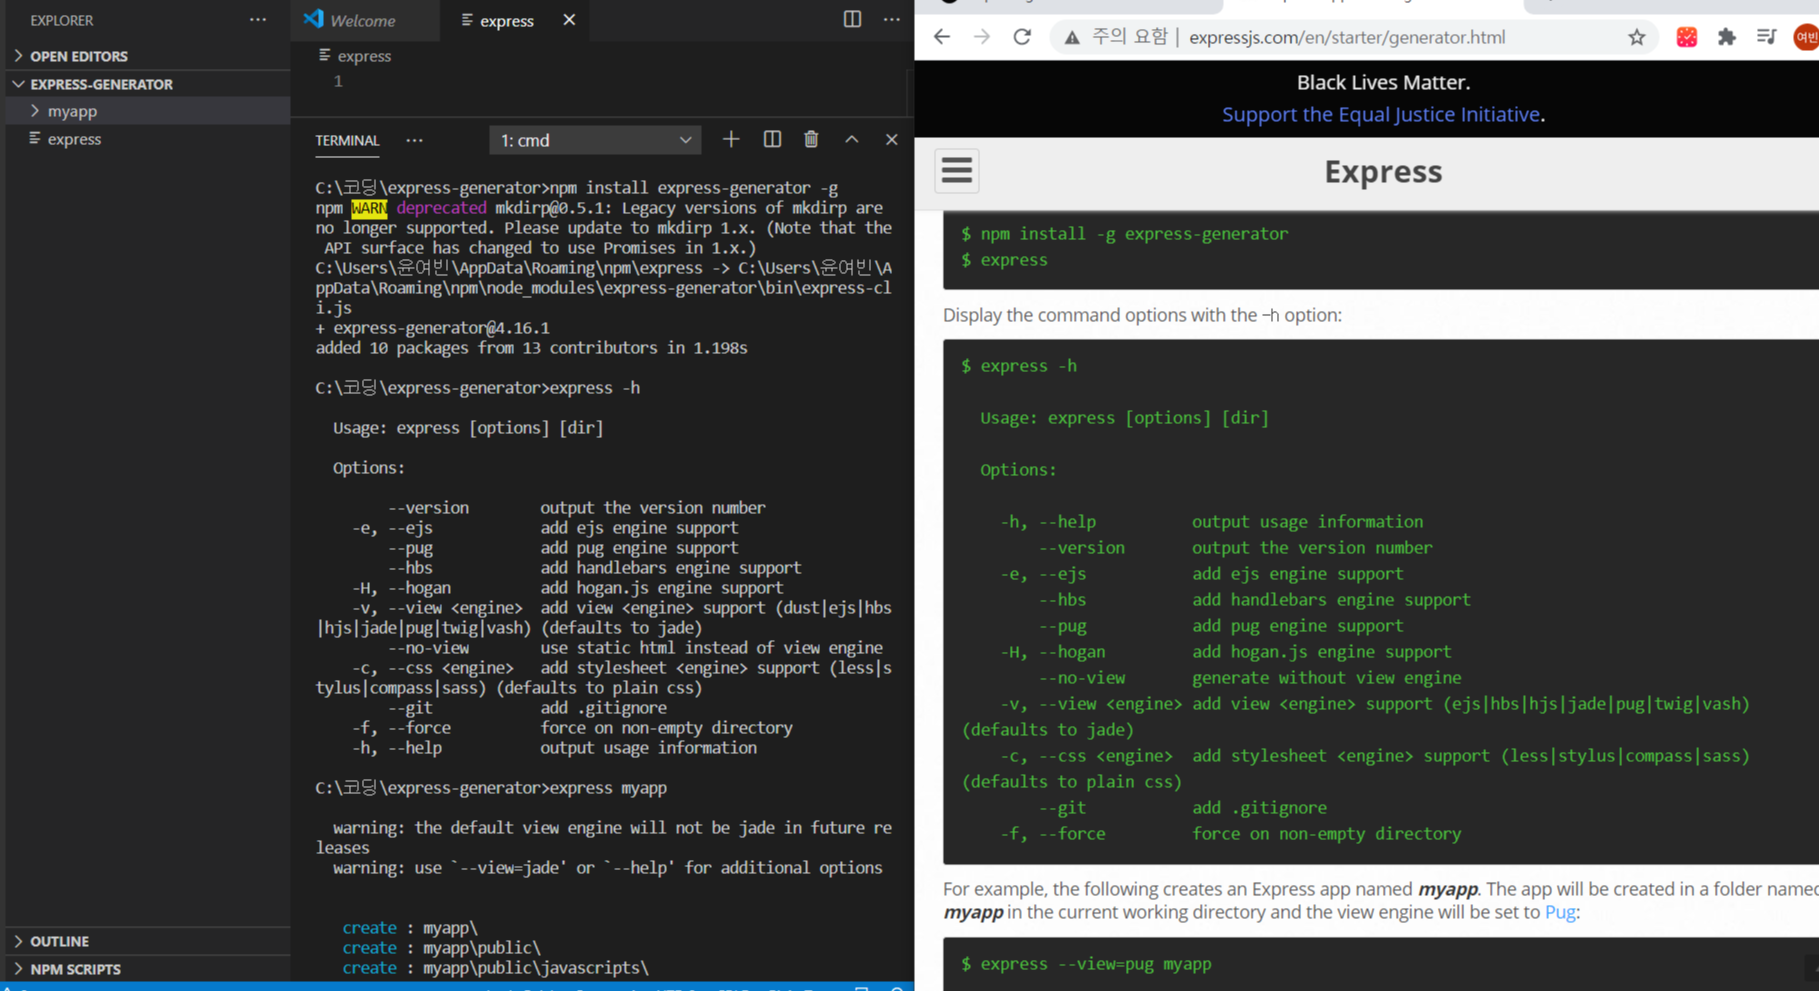Click 'Support the Equal Justice Initiative' link

point(1380,114)
